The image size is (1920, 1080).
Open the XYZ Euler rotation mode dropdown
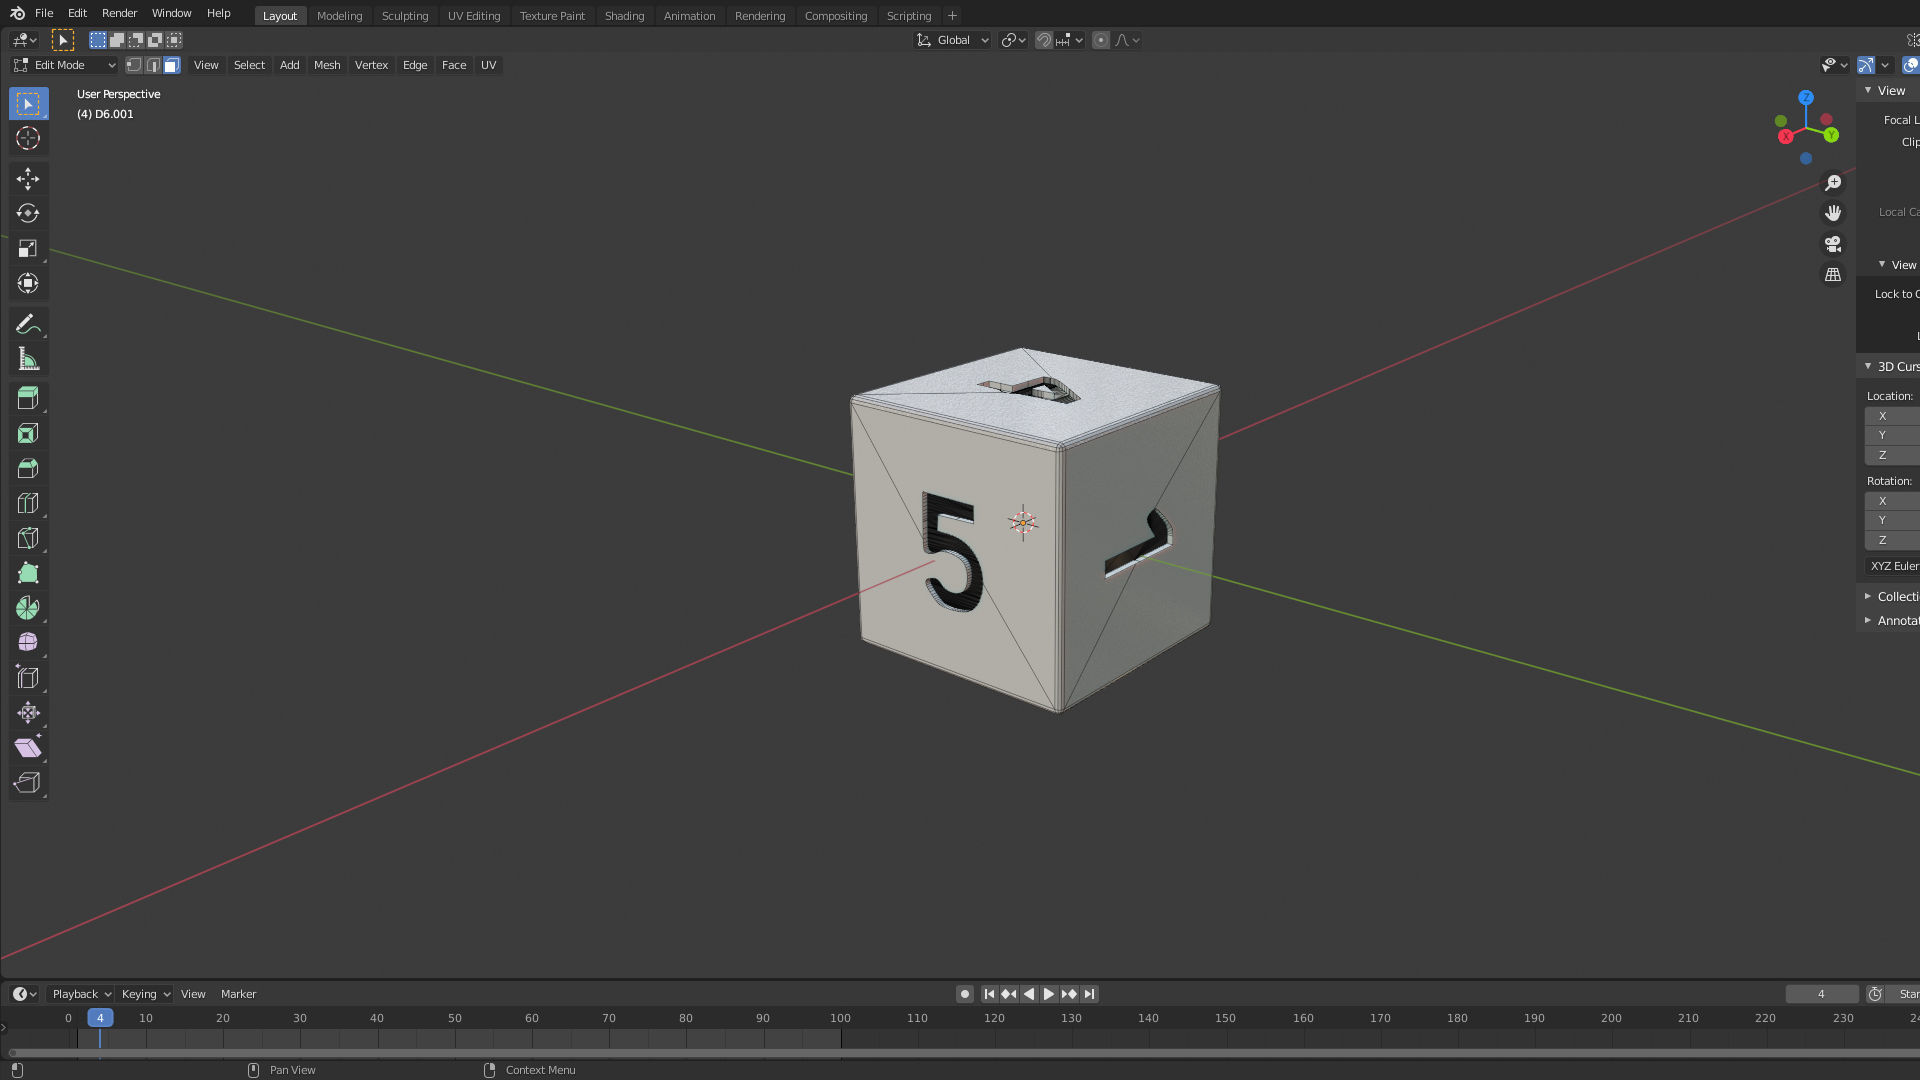pos(1893,566)
